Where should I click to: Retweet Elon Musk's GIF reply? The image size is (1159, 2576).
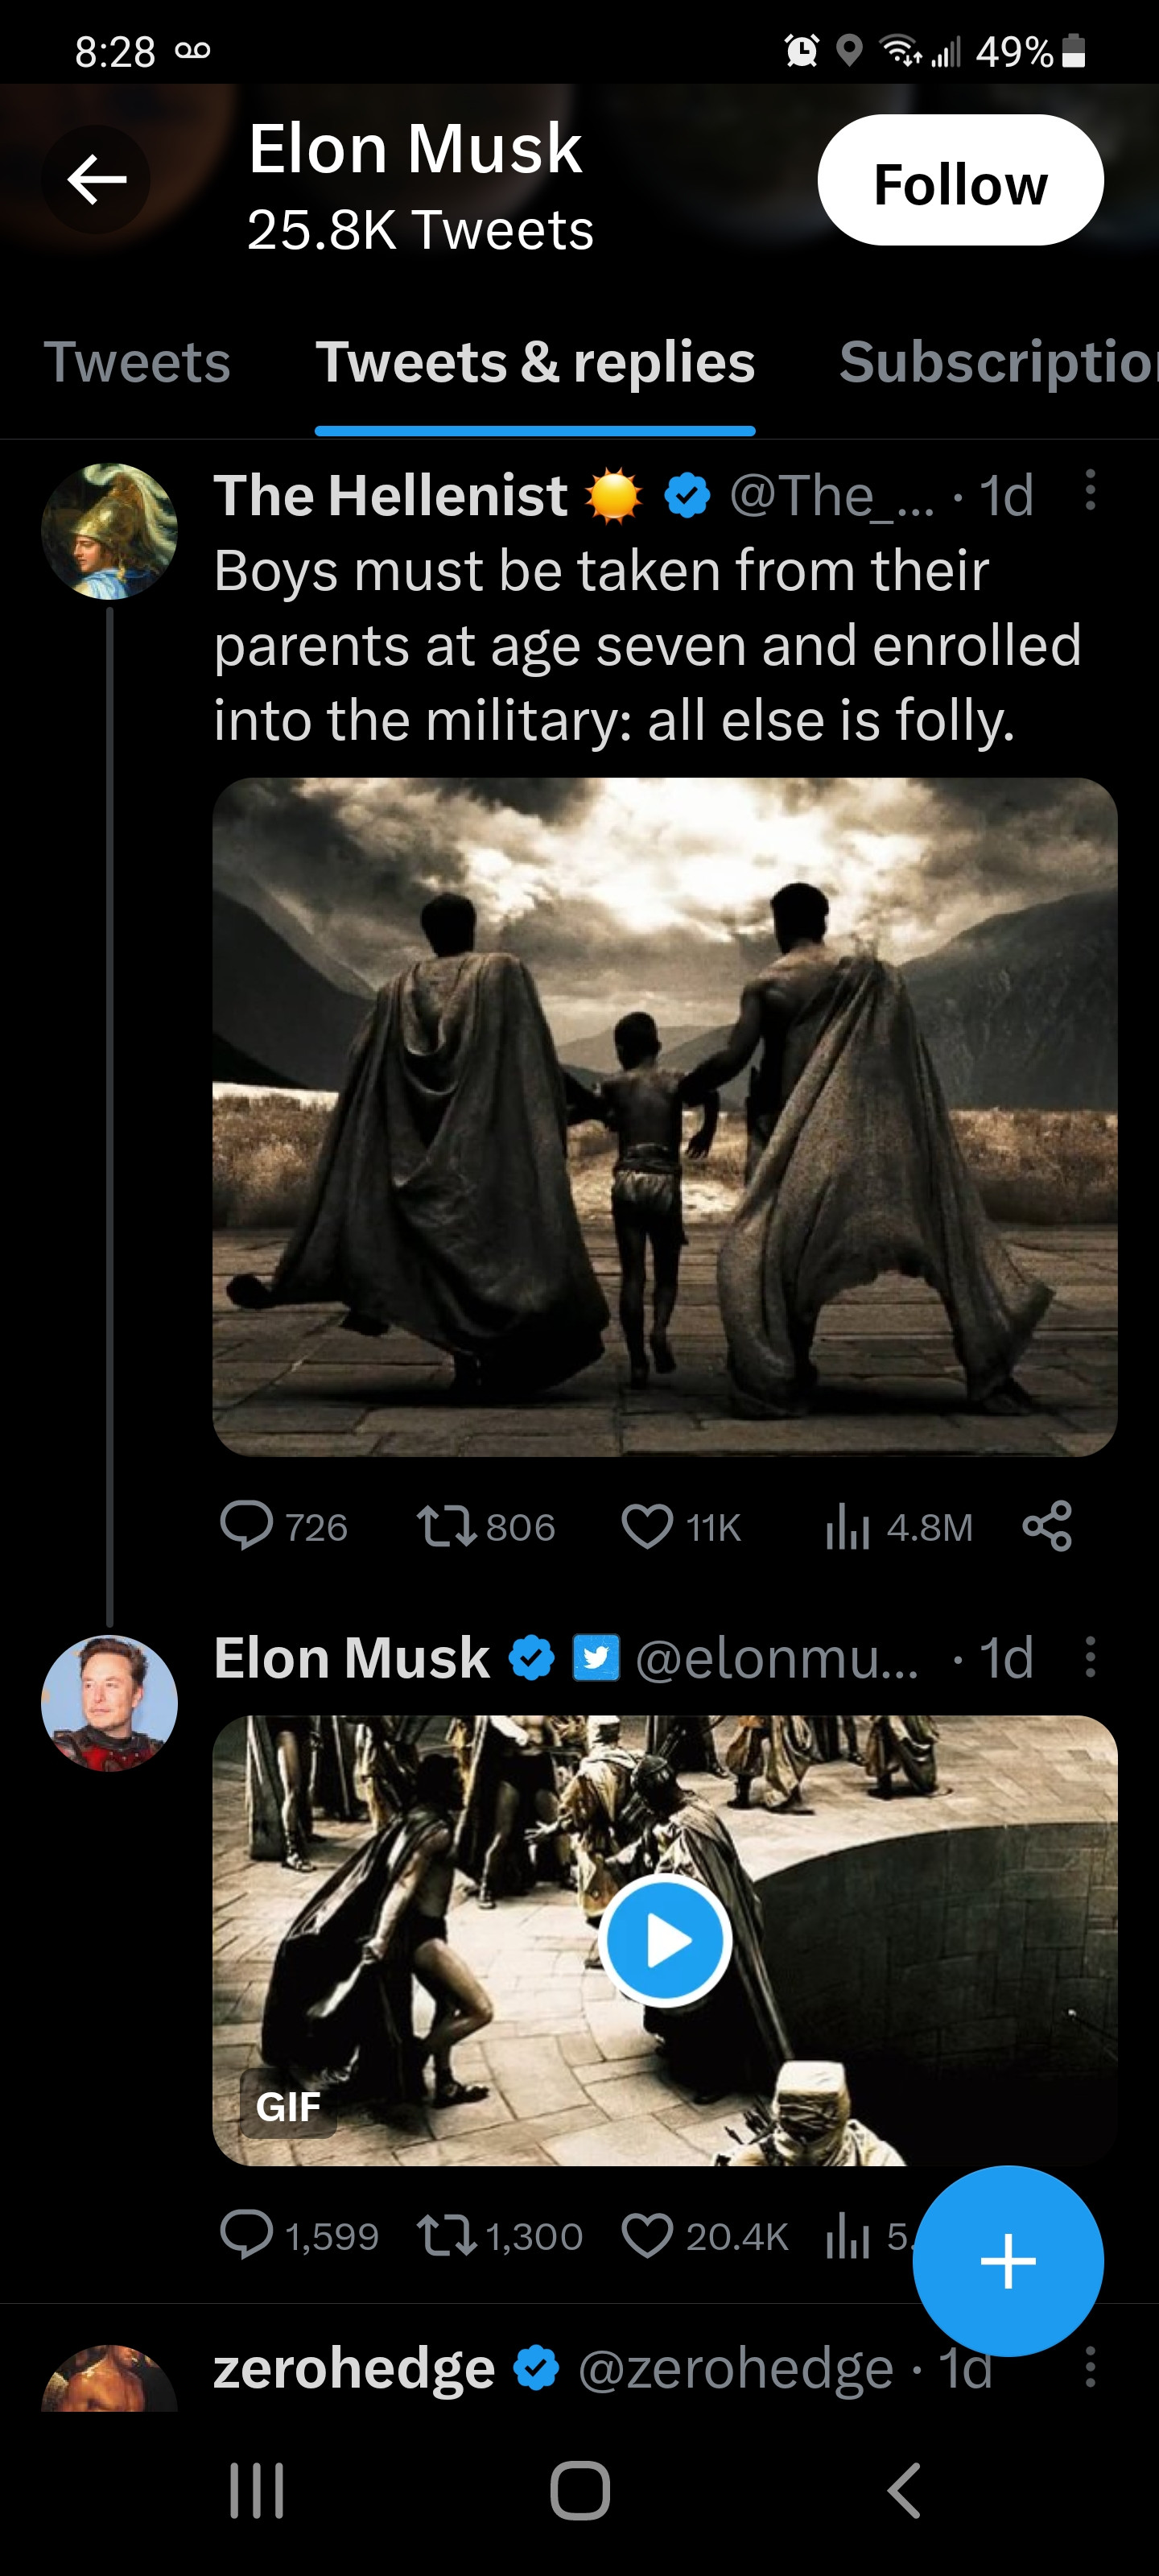point(446,2235)
